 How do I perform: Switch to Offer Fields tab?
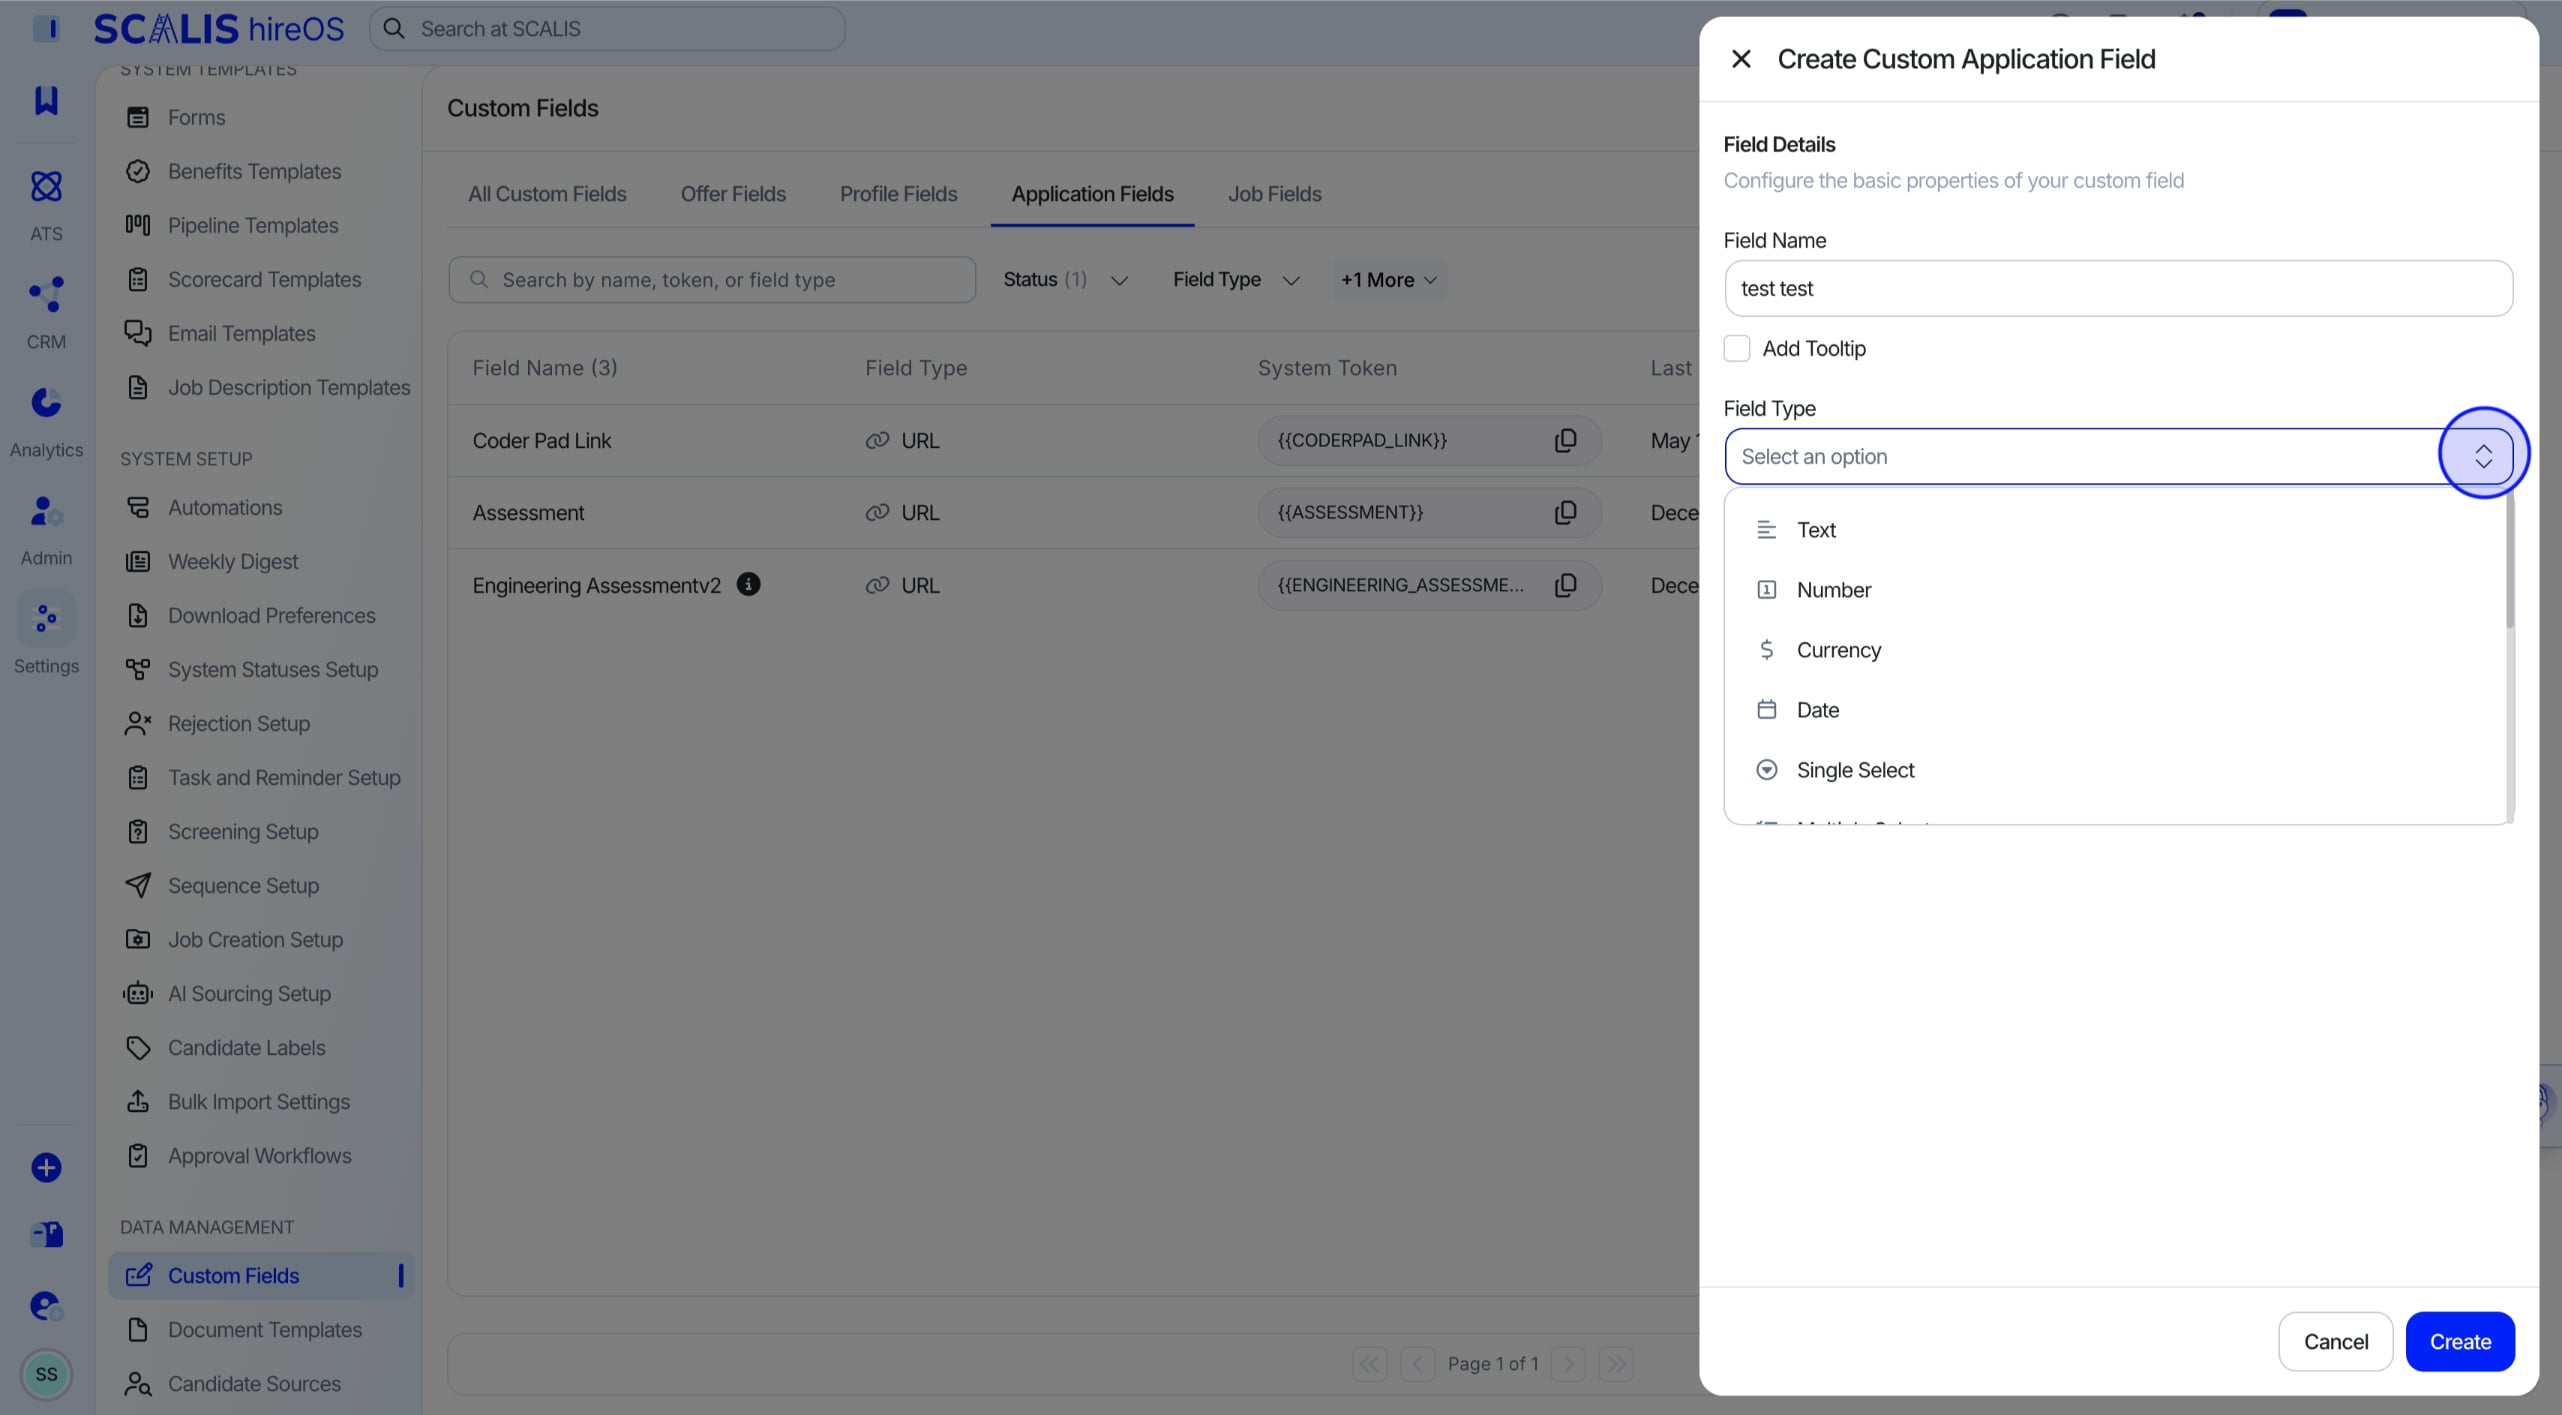(733, 194)
